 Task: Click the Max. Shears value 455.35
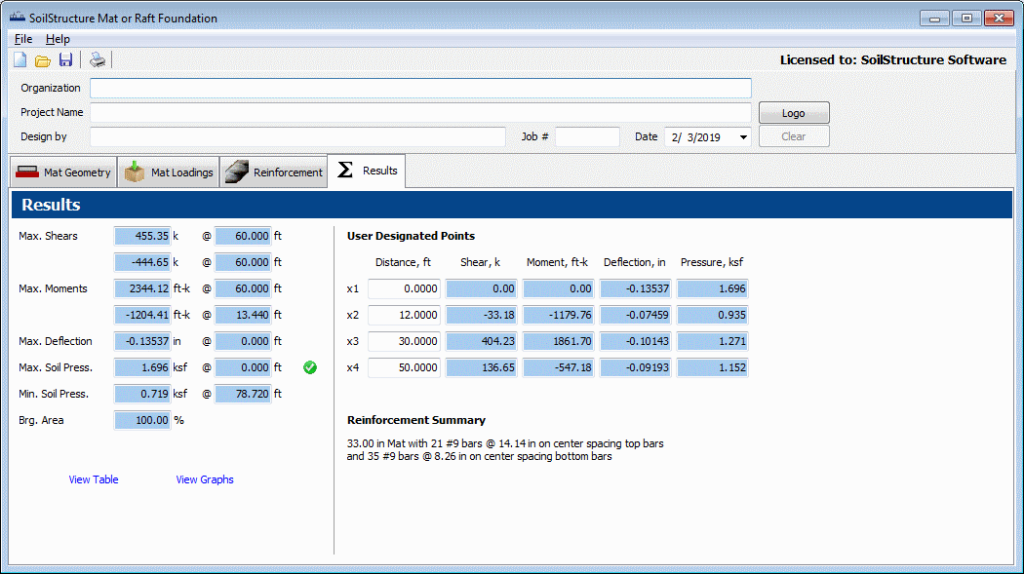[x=142, y=236]
